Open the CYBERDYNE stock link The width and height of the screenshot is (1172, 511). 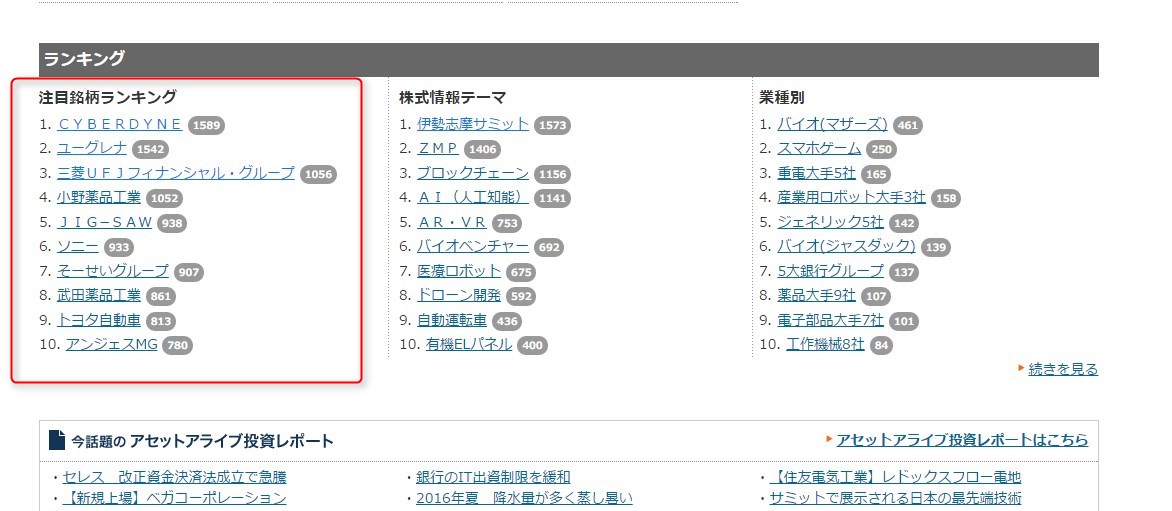click(x=120, y=124)
